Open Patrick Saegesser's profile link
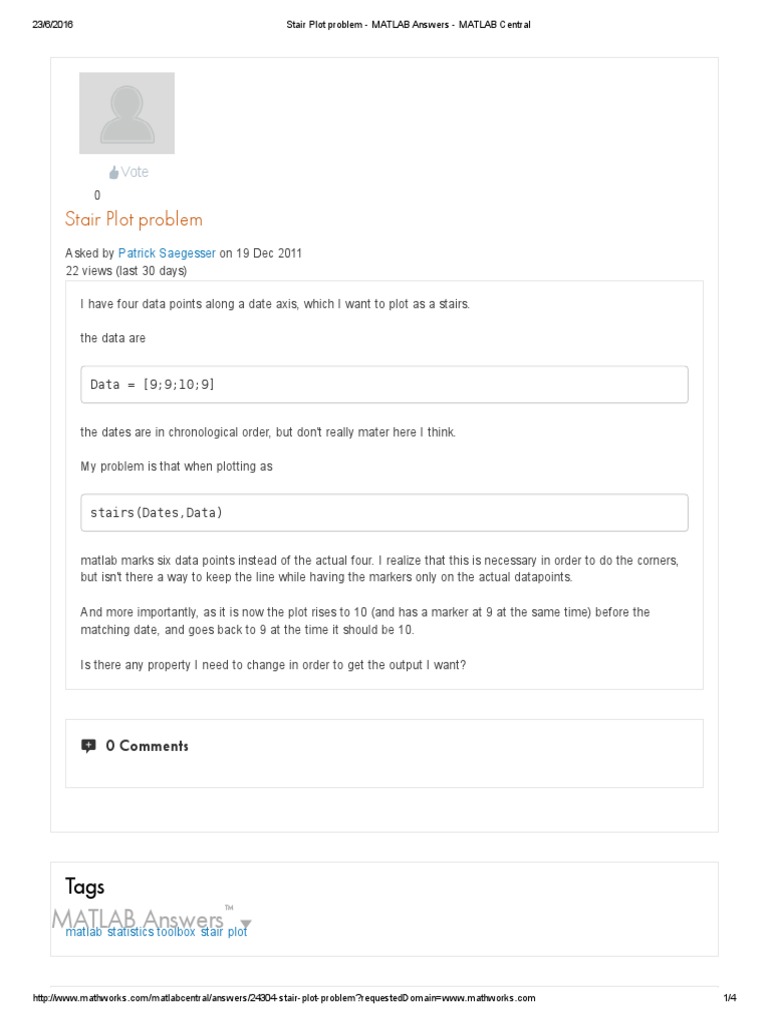Viewport: 768px width, 1024px height. pyautogui.click(x=166, y=254)
